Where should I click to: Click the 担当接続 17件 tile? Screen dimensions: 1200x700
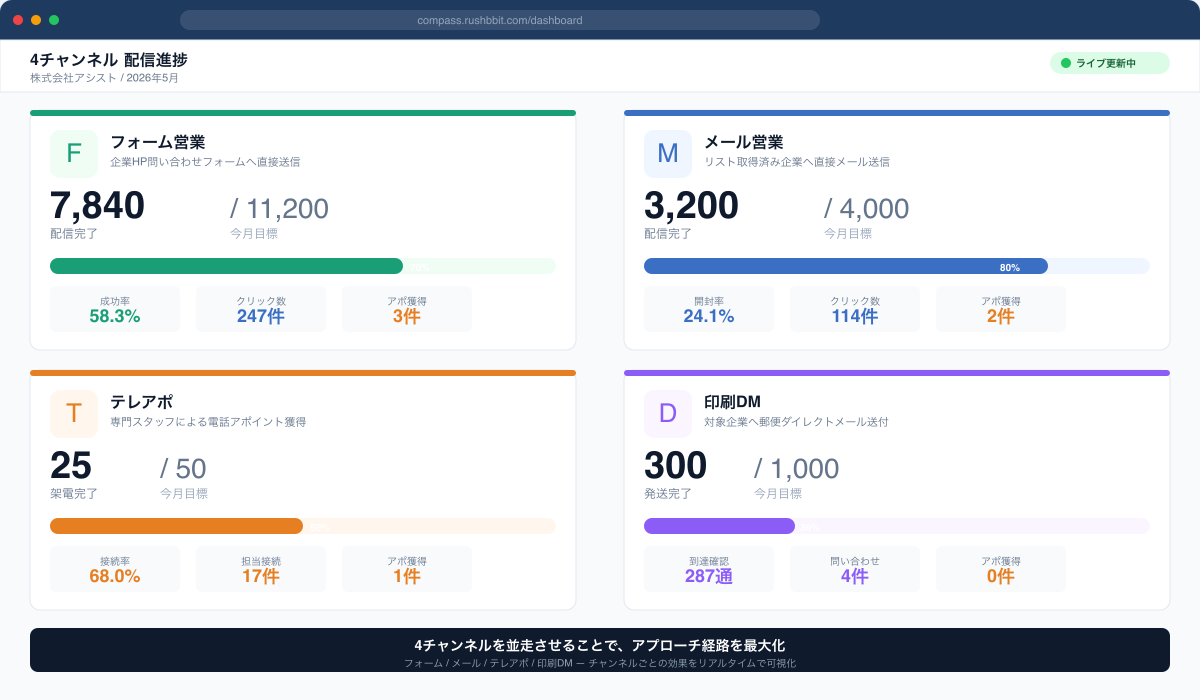261,569
